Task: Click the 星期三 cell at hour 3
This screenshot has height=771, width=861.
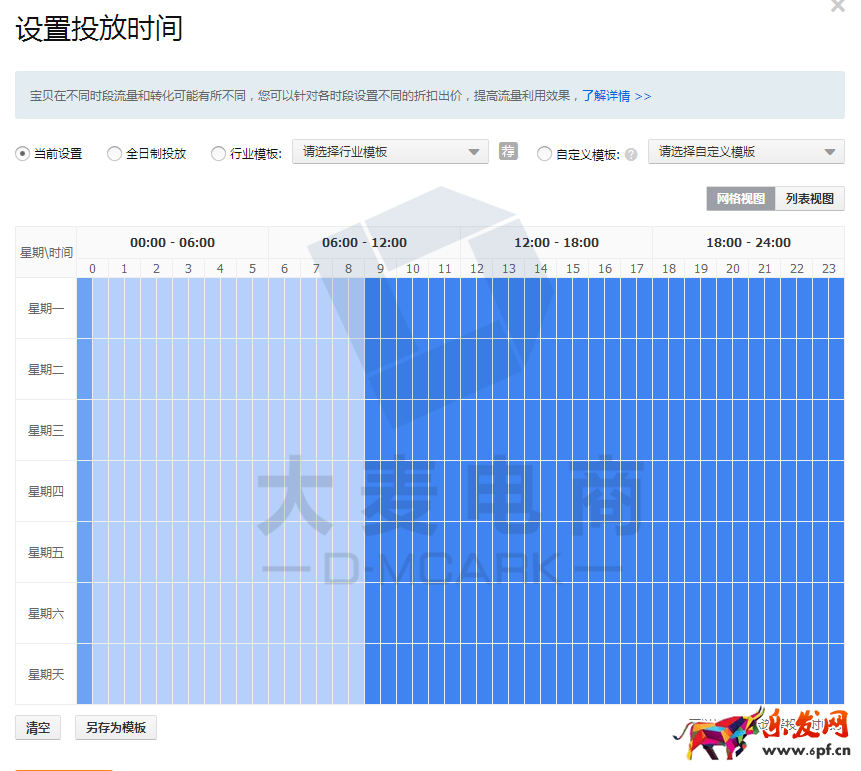Action: [x=189, y=430]
